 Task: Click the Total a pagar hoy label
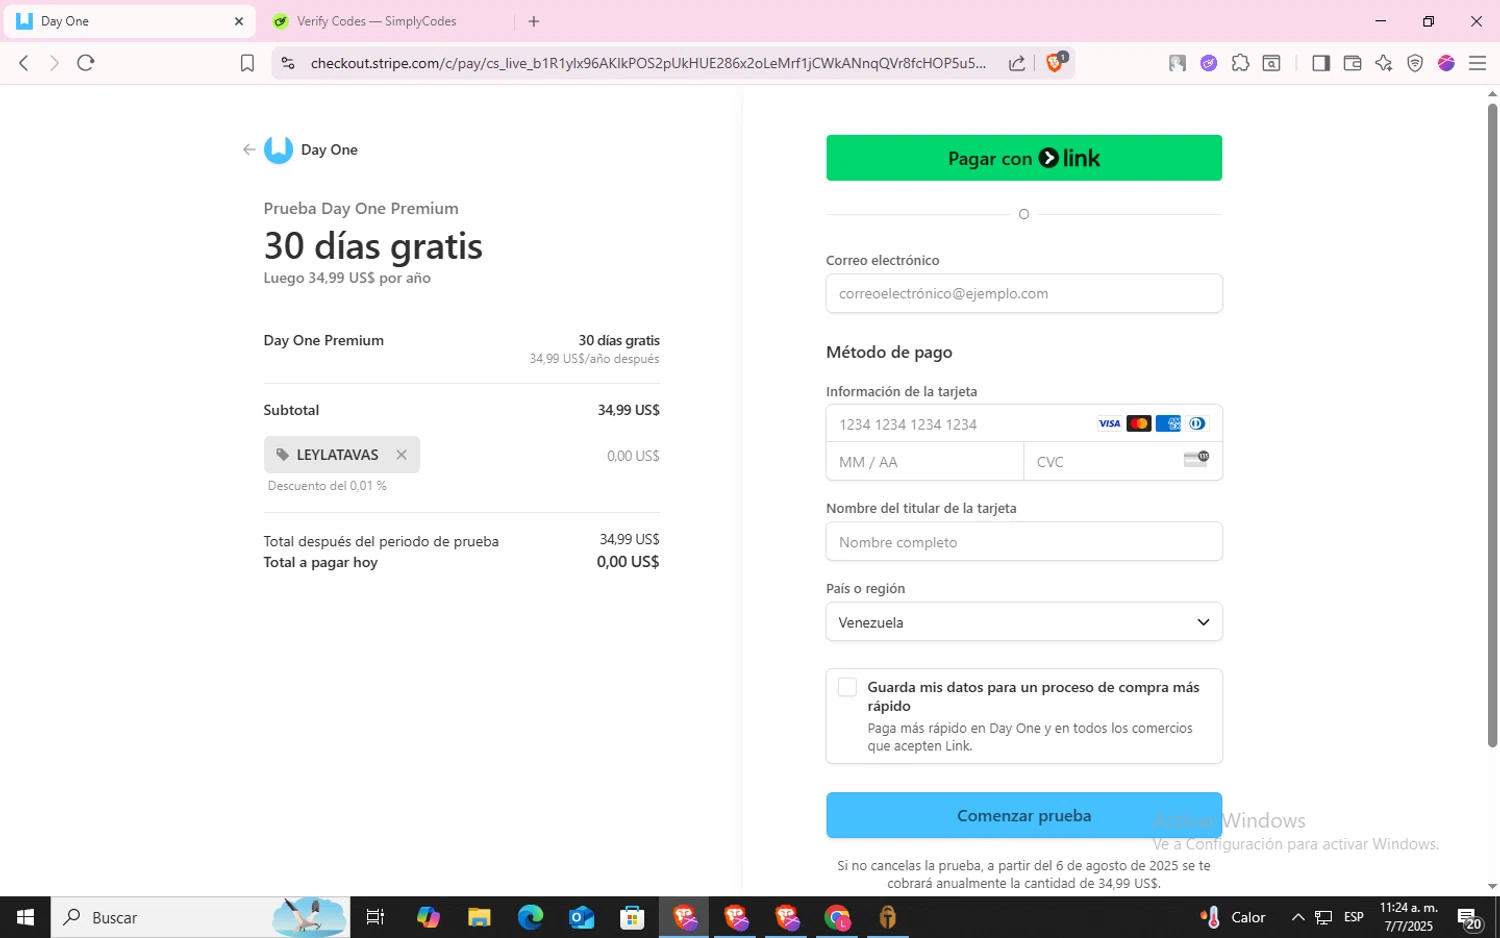click(x=321, y=563)
